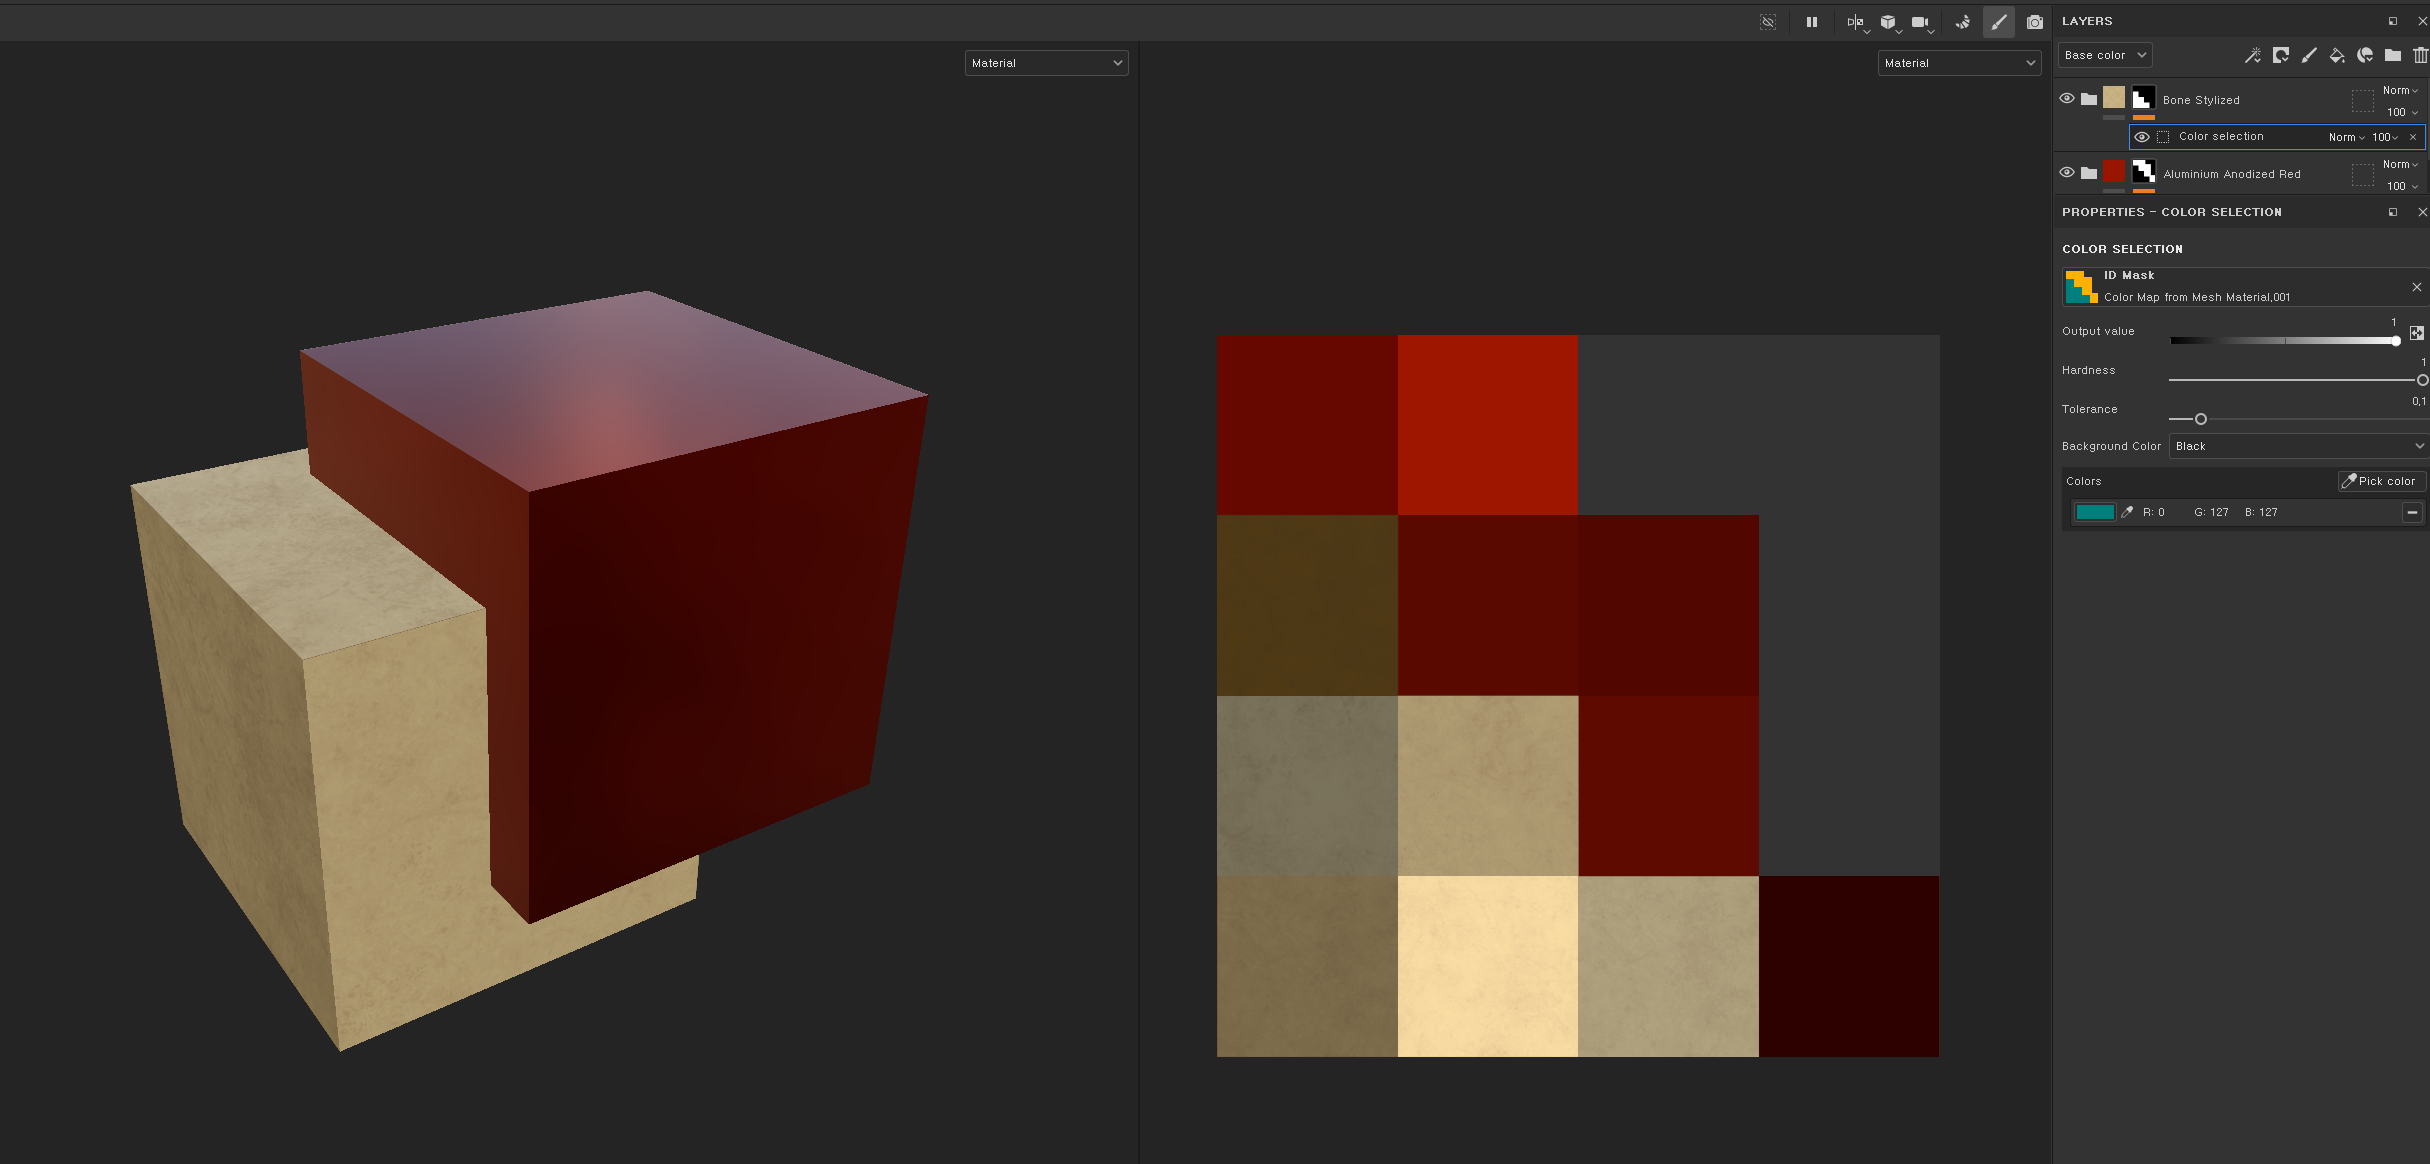The image size is (2430, 1164).
Task: Open Bone Stylized blend mode Norm dropdown
Action: coord(2400,90)
